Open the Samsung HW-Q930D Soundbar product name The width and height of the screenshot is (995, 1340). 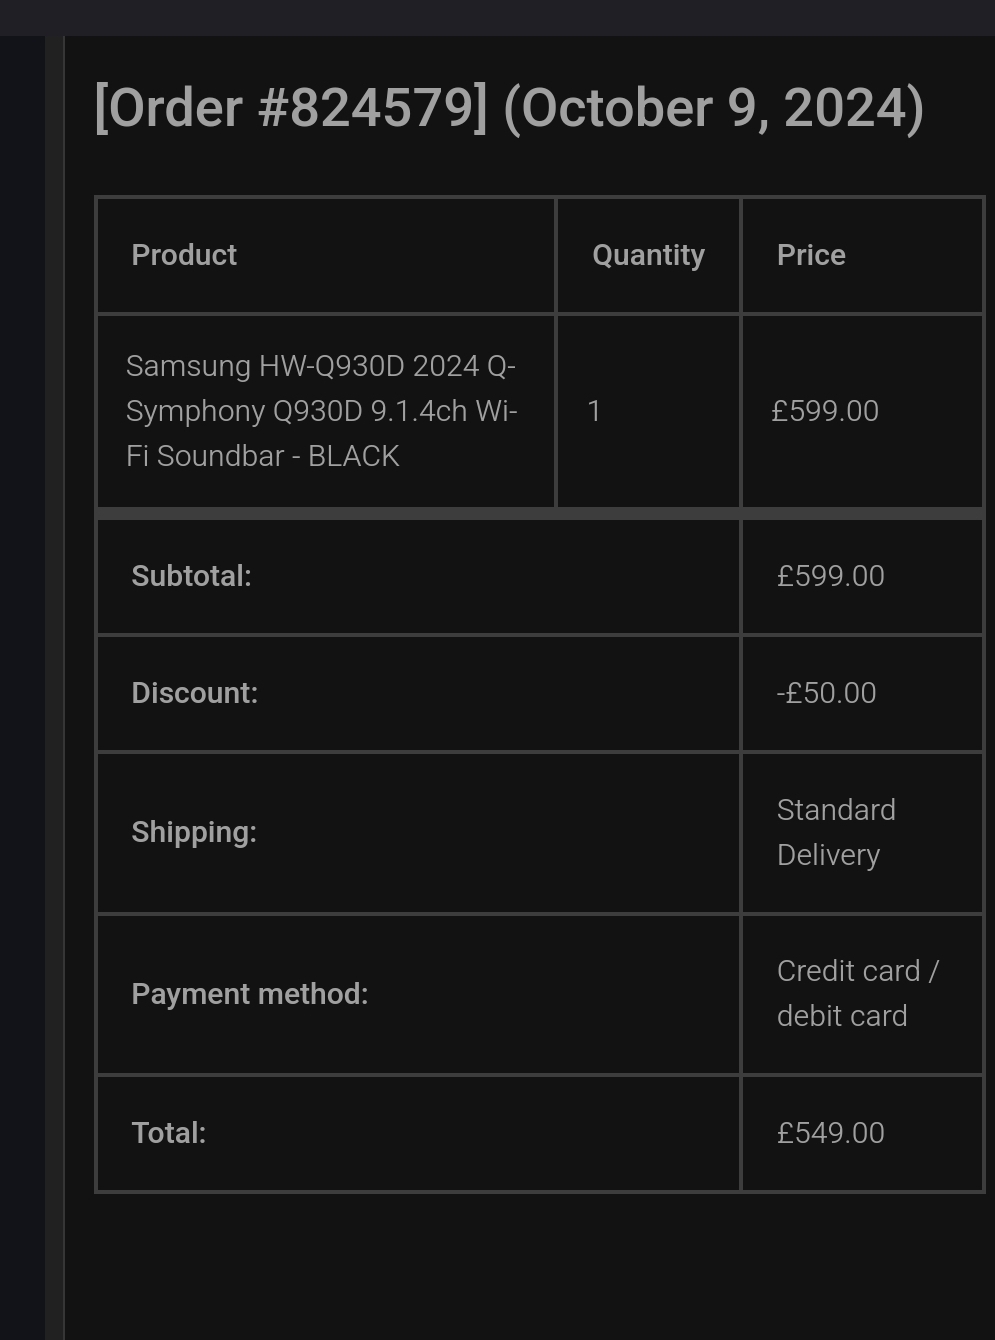coord(321,411)
